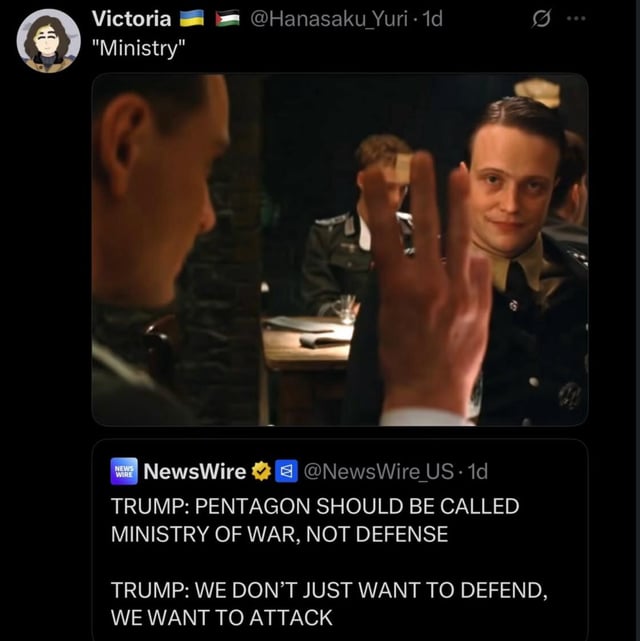Open the Victoria display name

pos(132,19)
